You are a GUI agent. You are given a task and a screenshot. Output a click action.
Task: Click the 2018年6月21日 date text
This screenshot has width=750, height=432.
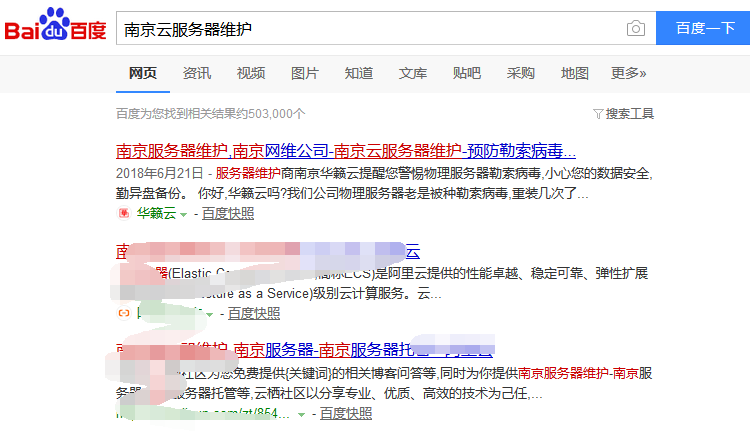click(x=160, y=173)
